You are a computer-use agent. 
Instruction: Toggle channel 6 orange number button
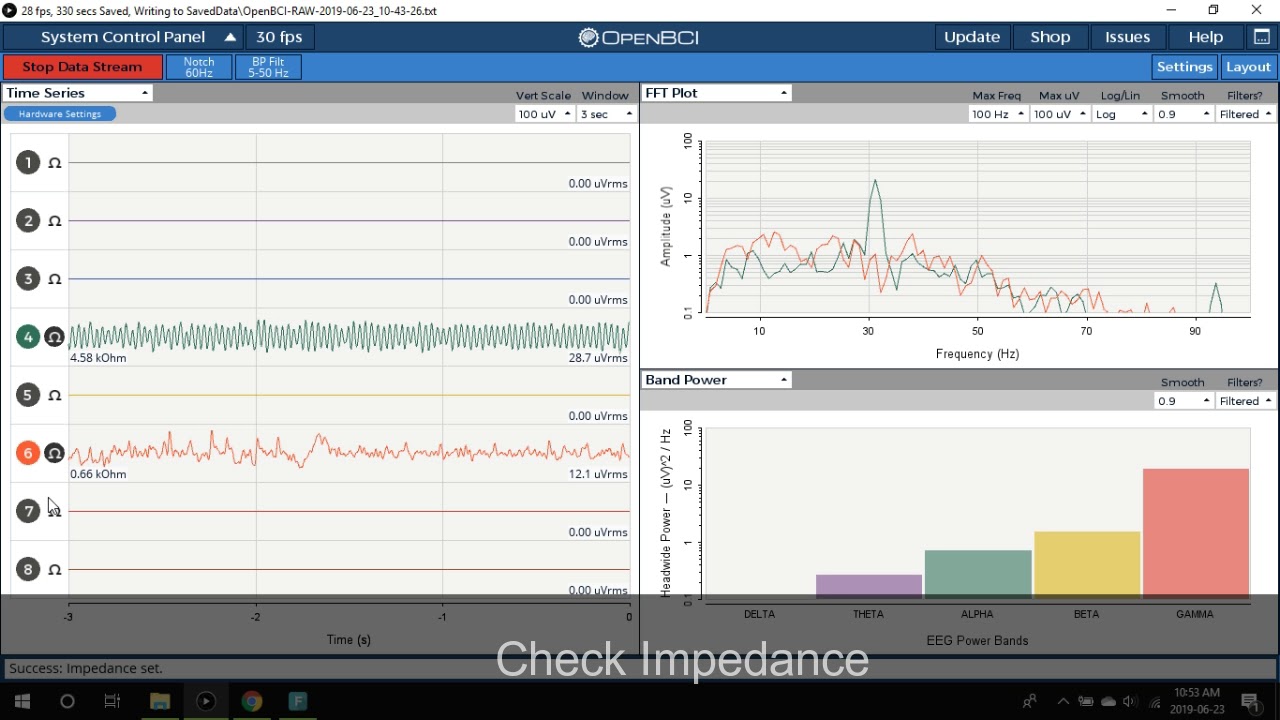coord(28,453)
